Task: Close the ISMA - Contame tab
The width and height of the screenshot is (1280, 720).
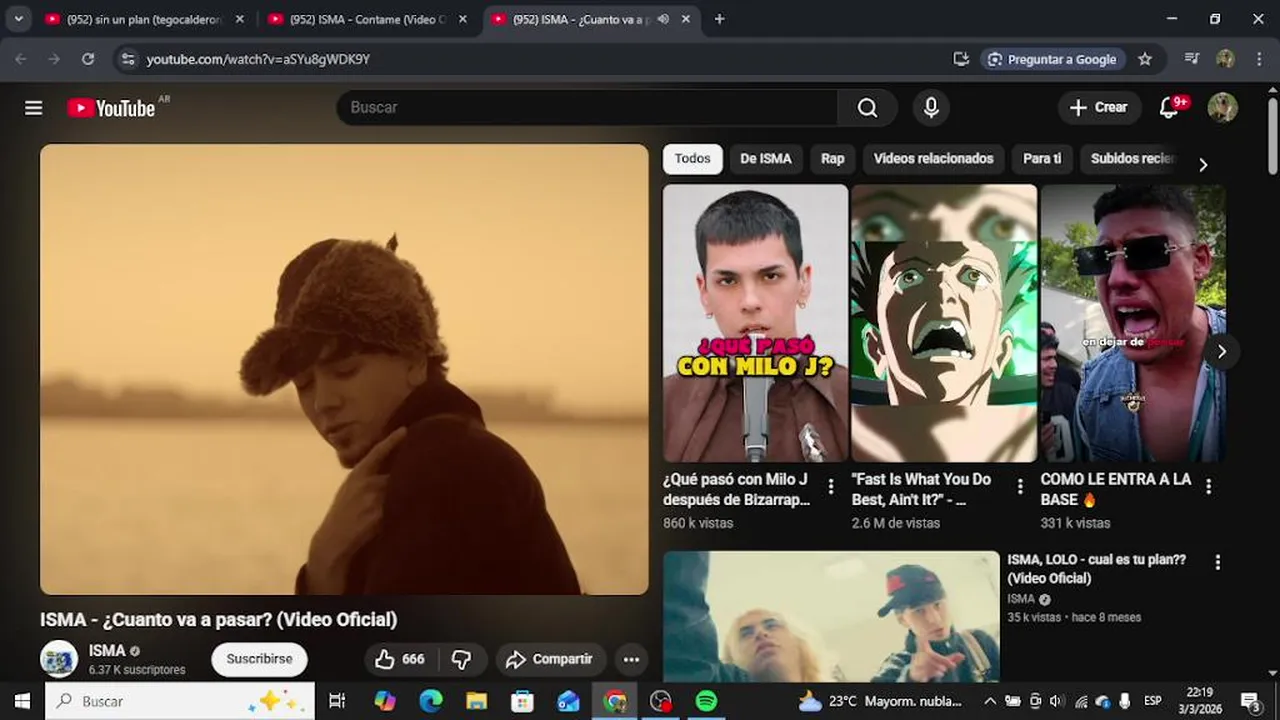Action: tap(462, 19)
